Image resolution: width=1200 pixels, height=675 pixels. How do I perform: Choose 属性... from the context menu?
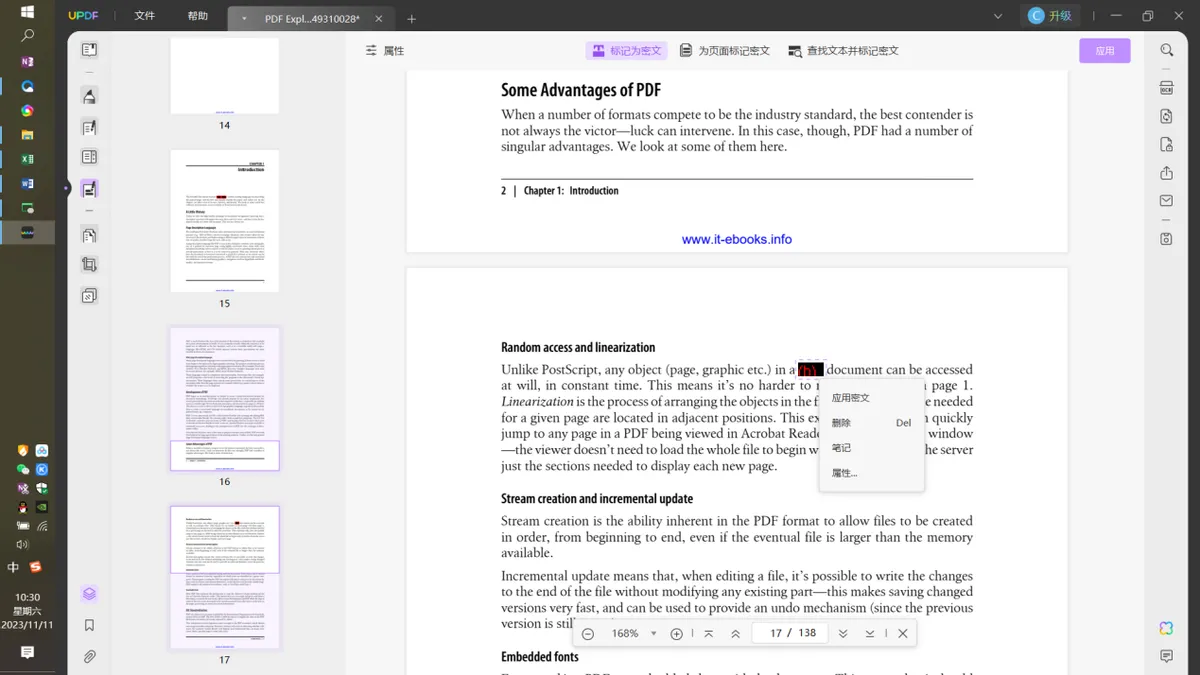[x=871, y=473]
